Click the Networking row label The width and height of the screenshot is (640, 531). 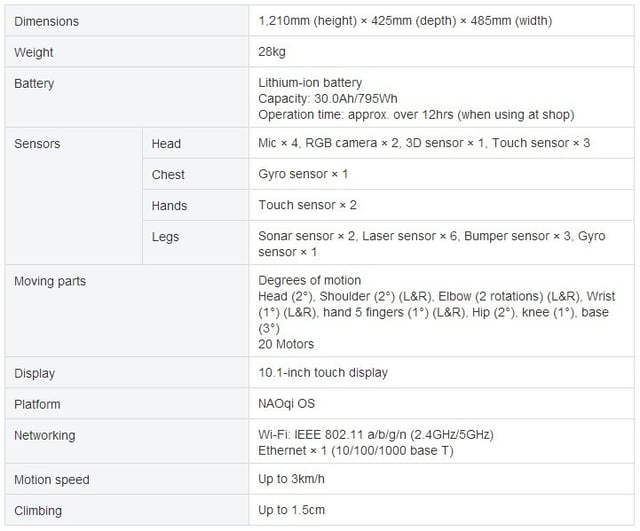(x=44, y=436)
